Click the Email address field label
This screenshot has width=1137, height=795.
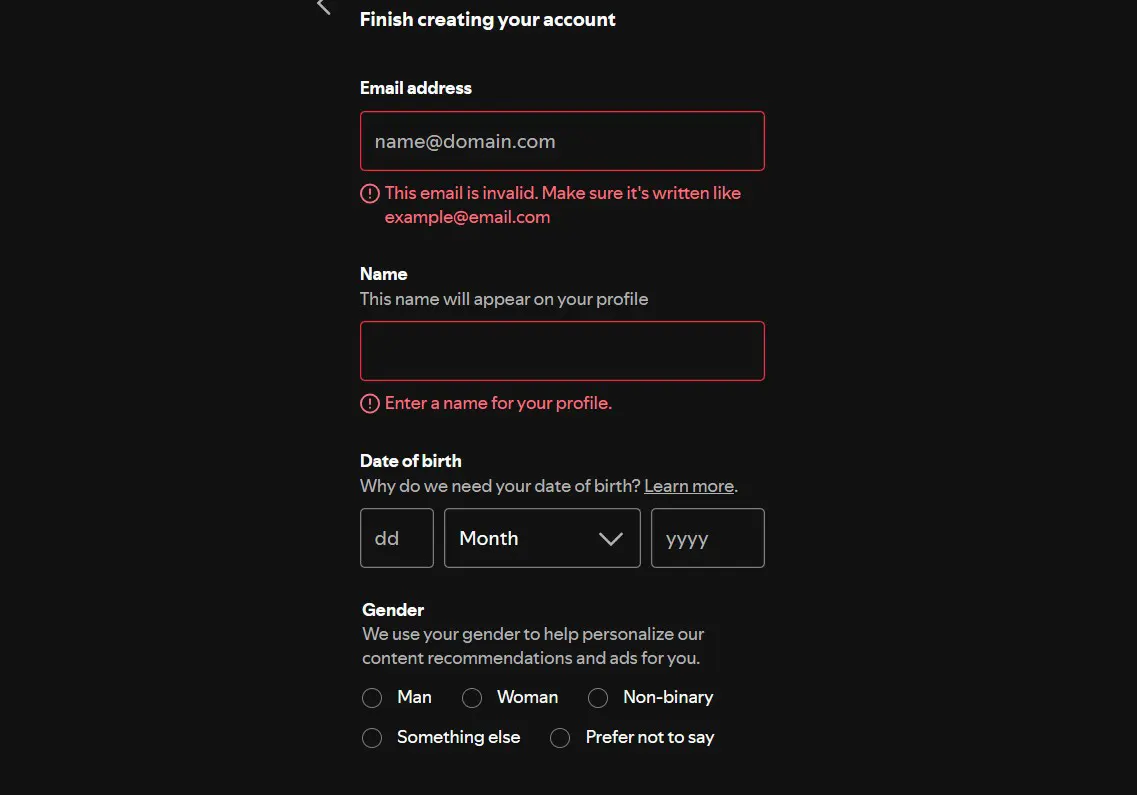click(x=416, y=88)
